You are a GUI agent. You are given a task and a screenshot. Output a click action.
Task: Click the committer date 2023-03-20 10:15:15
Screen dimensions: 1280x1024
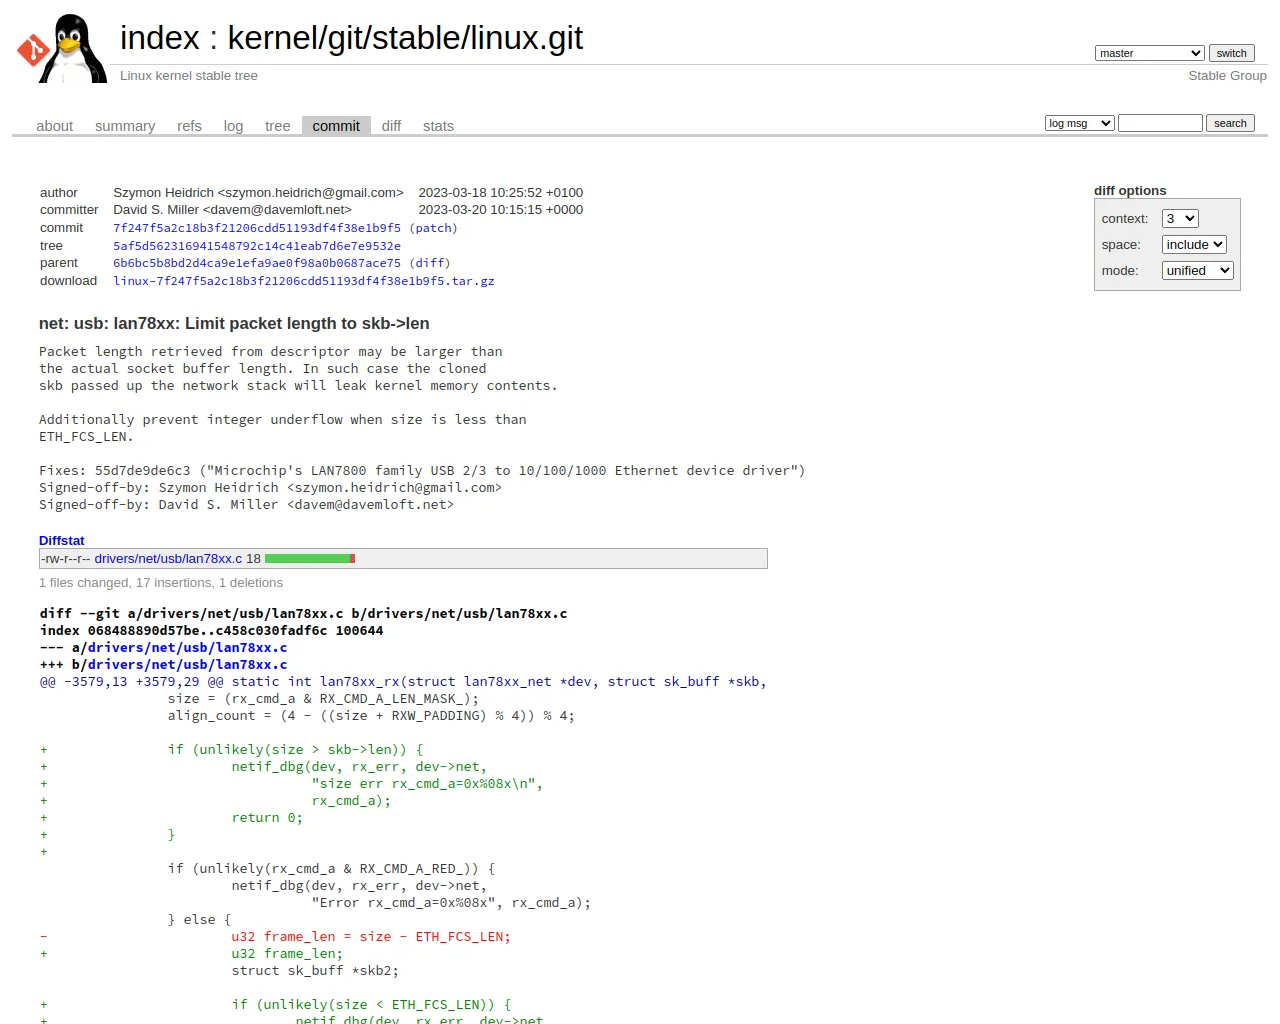[x=500, y=210]
